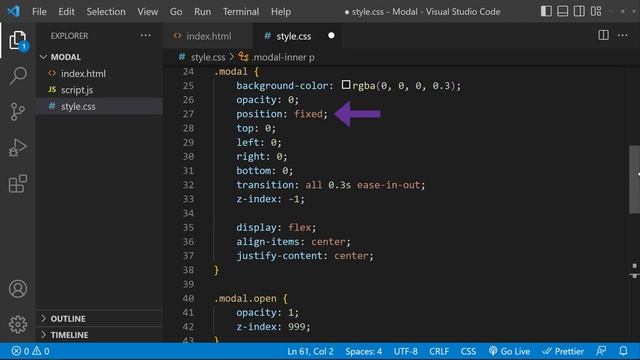This screenshot has height=360, width=640.
Task: Open the File menu
Action: (39, 11)
